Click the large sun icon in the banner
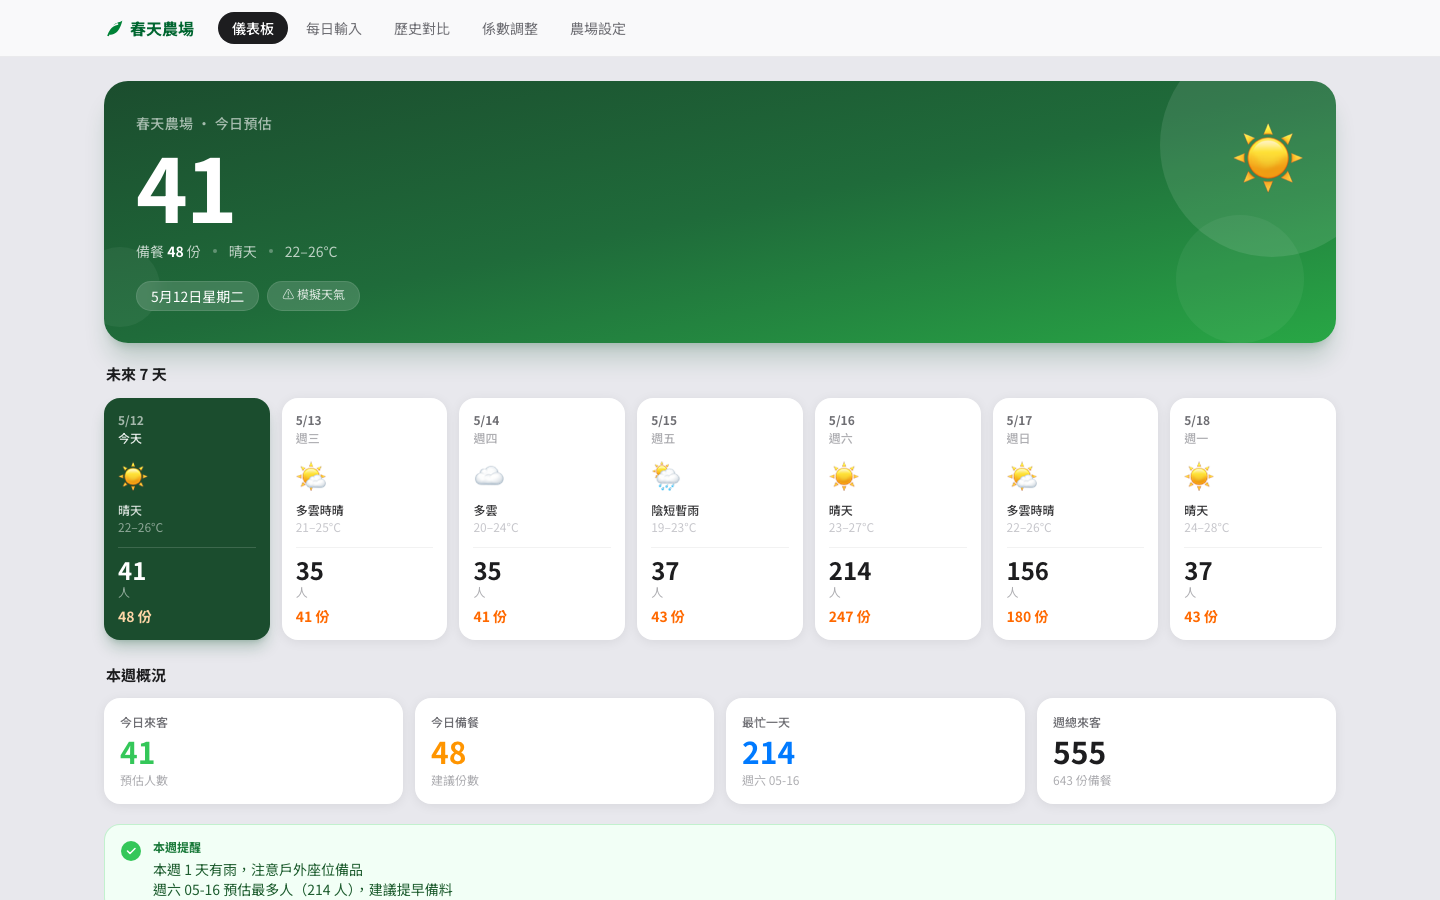Viewport: 1440px width, 900px height. tap(1268, 158)
